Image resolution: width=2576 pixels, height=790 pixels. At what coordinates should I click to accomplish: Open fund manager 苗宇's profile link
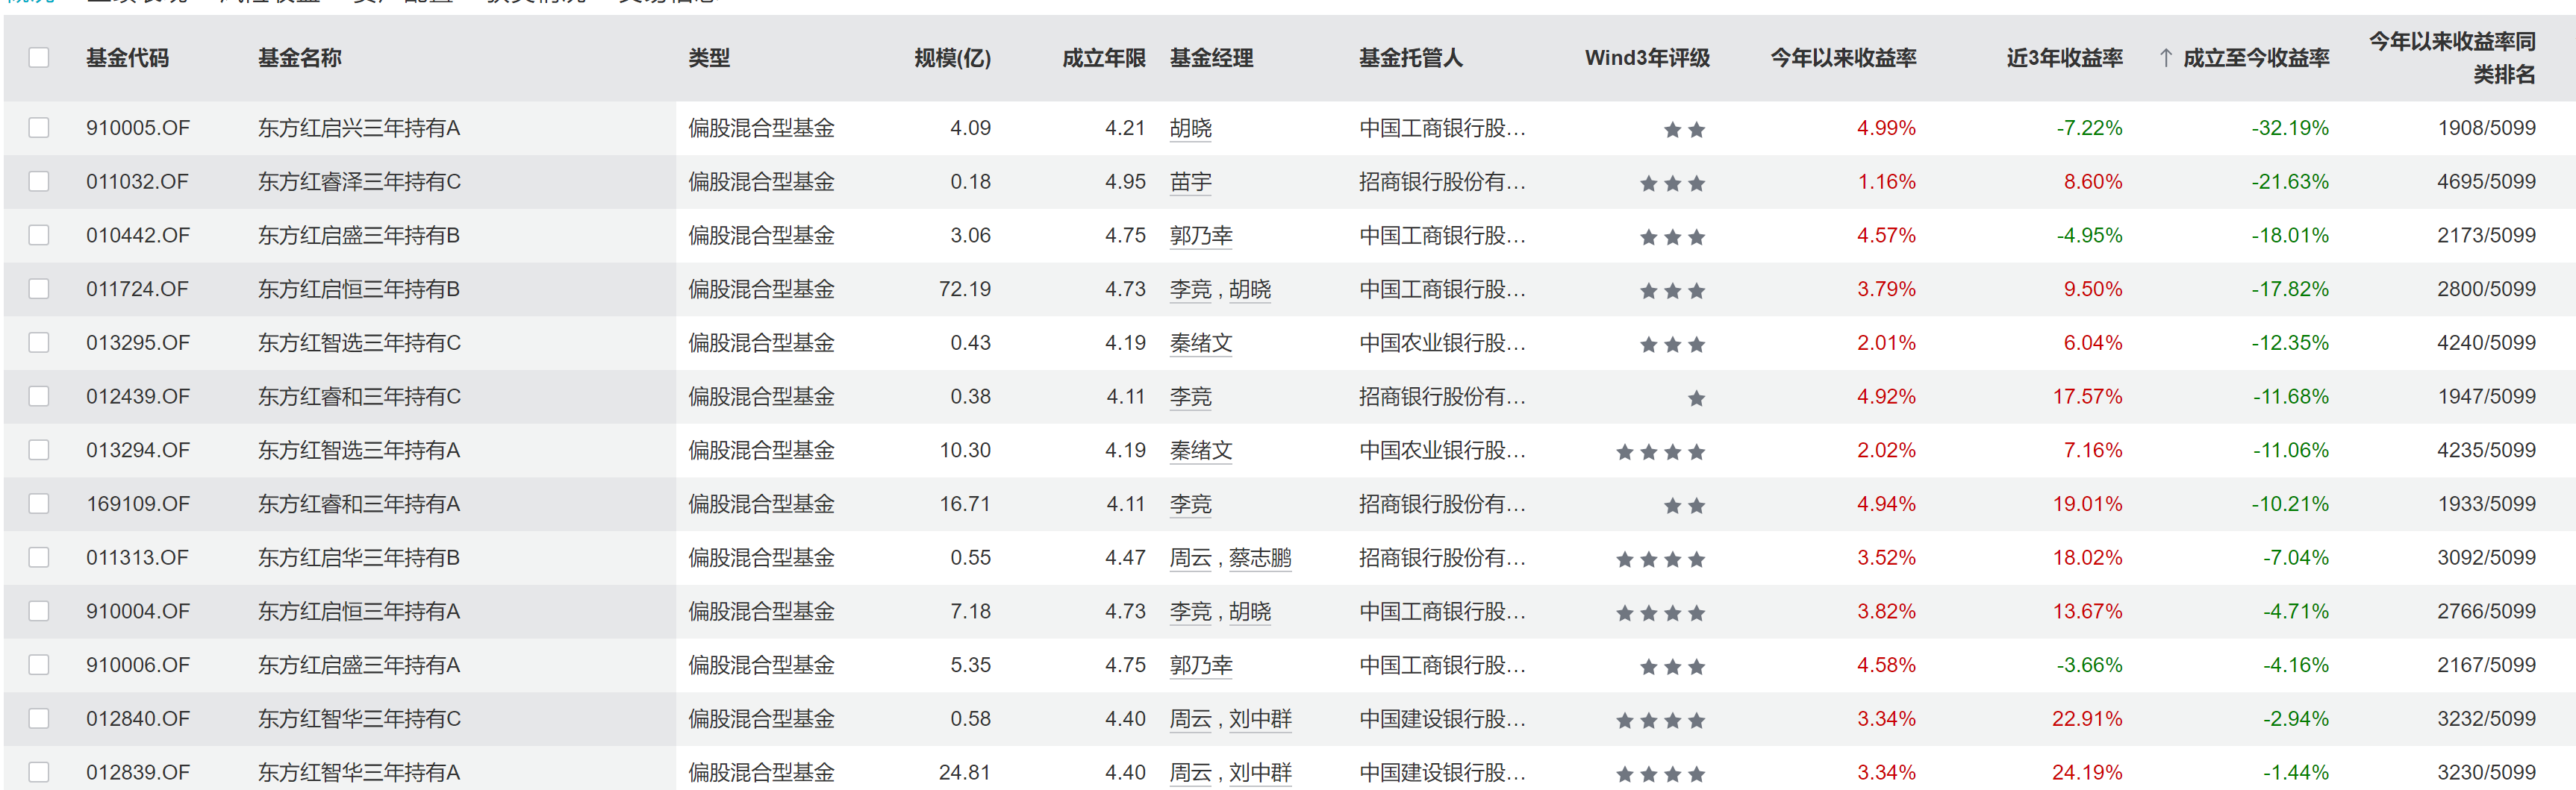pos(1190,182)
